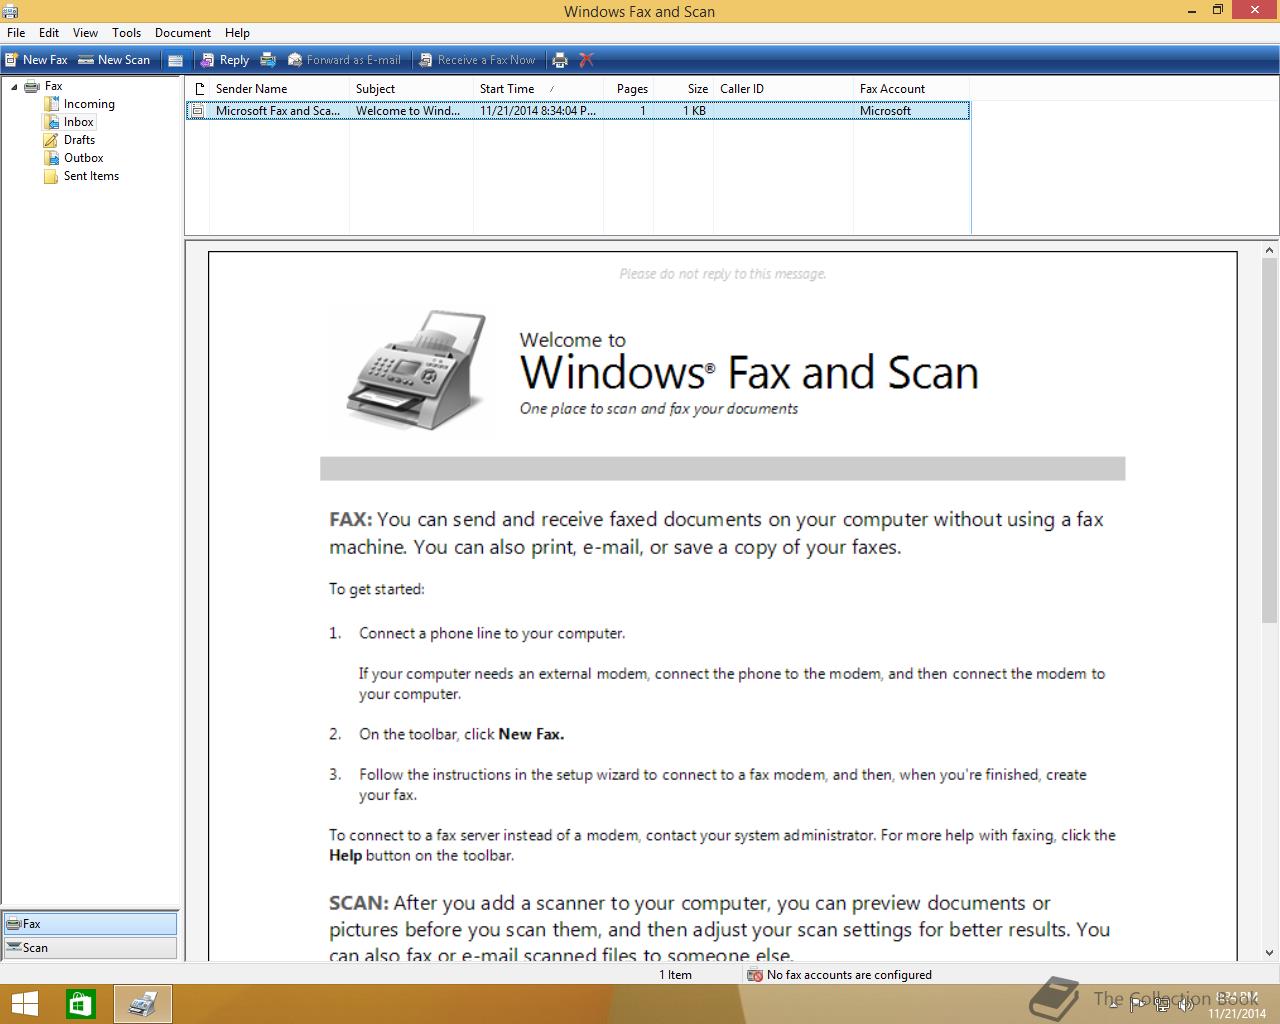Open the Tools menu
Screen dimensions: 1280x1024
click(x=126, y=33)
